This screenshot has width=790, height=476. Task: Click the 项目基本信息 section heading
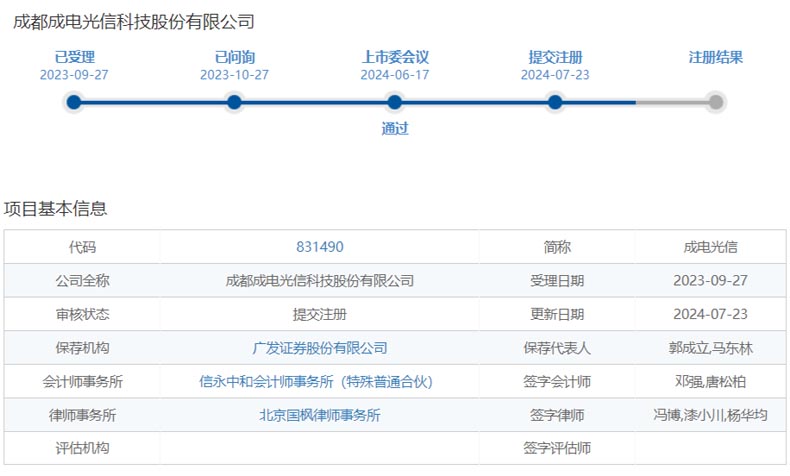click(x=55, y=209)
